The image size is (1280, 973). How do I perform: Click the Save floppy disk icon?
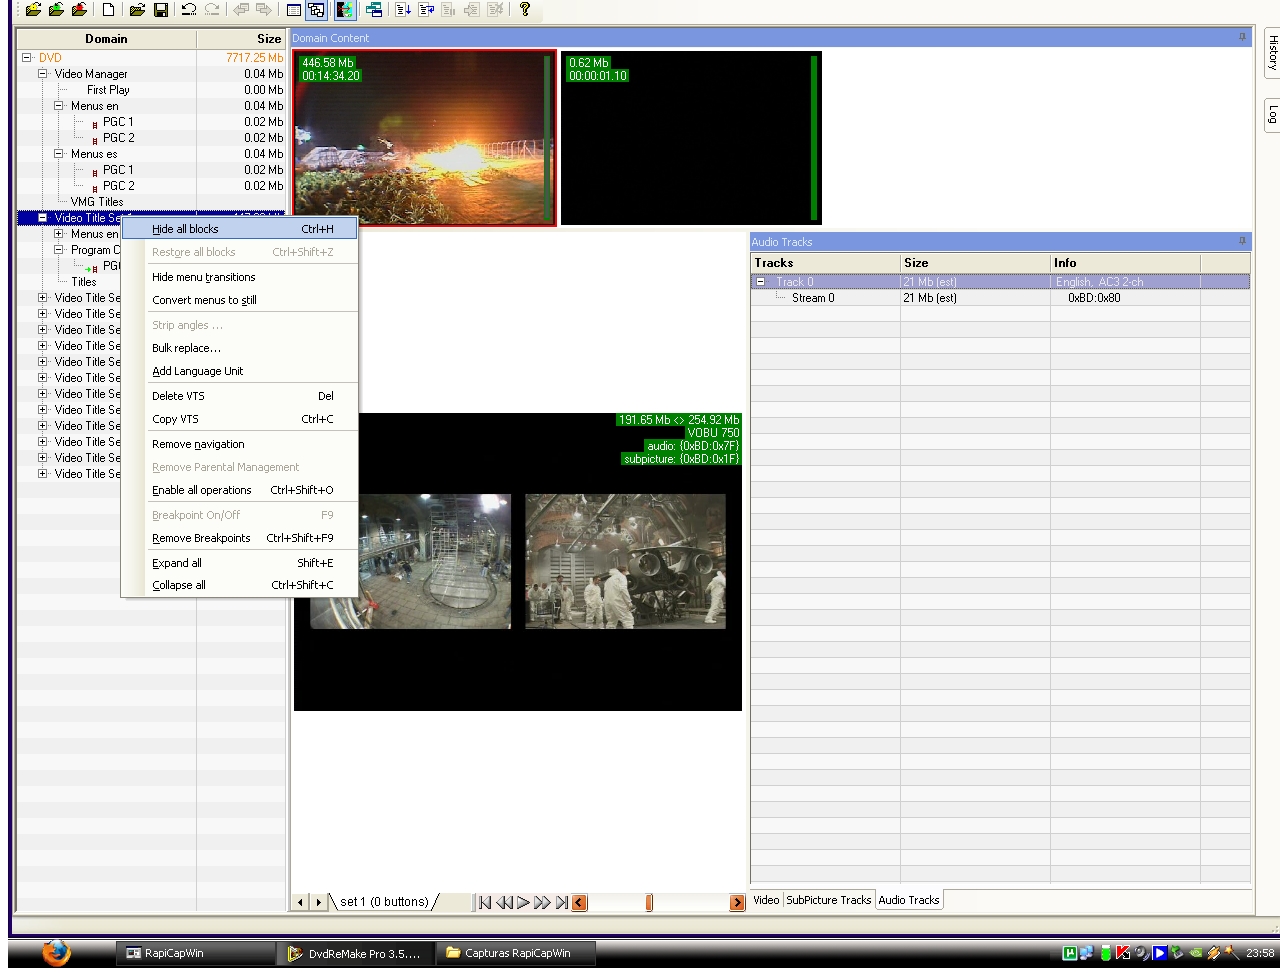point(160,10)
